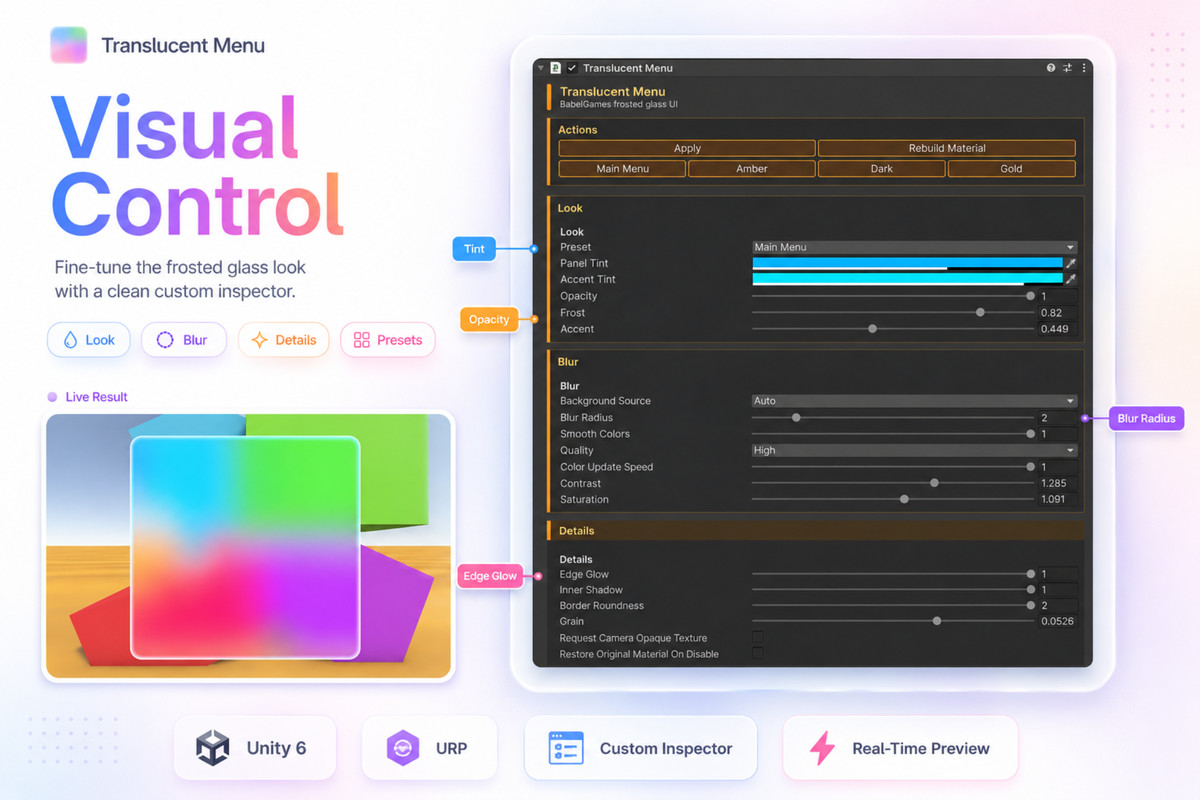Screen dimensions: 1200x800
Task: Click the Blur Radius slider handle
Action: coord(796,417)
